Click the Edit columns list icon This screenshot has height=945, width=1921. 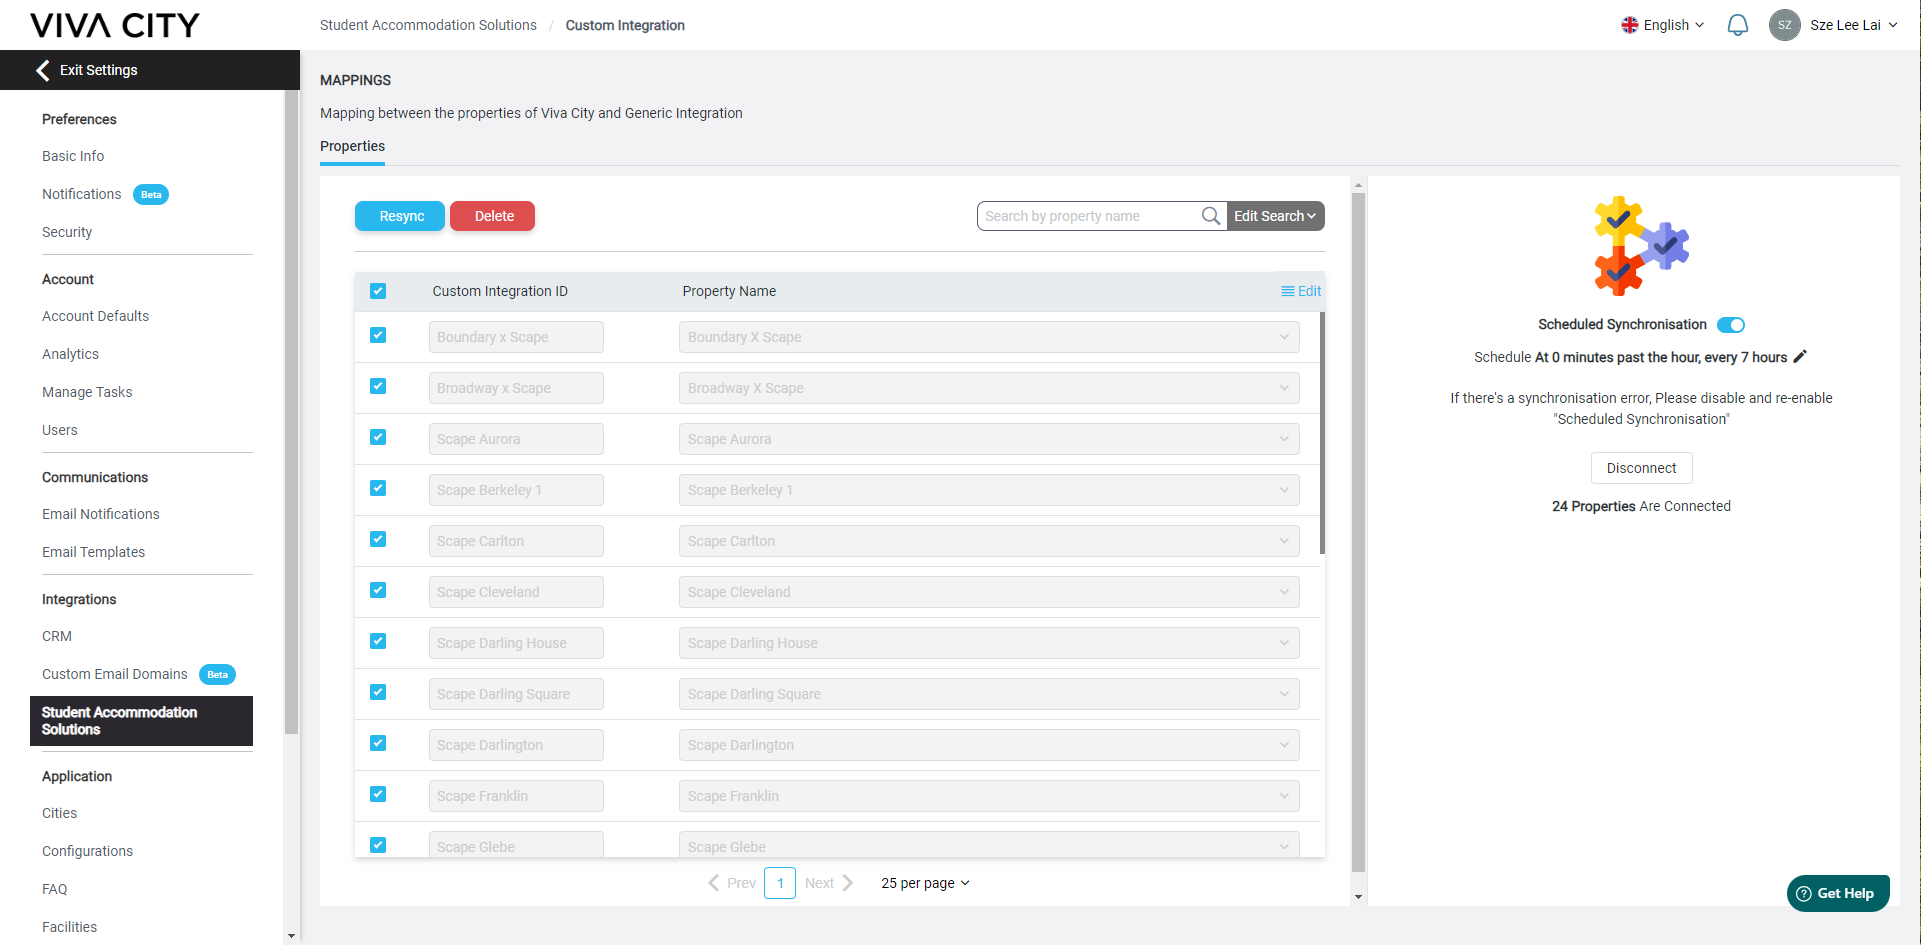[x=1288, y=291]
